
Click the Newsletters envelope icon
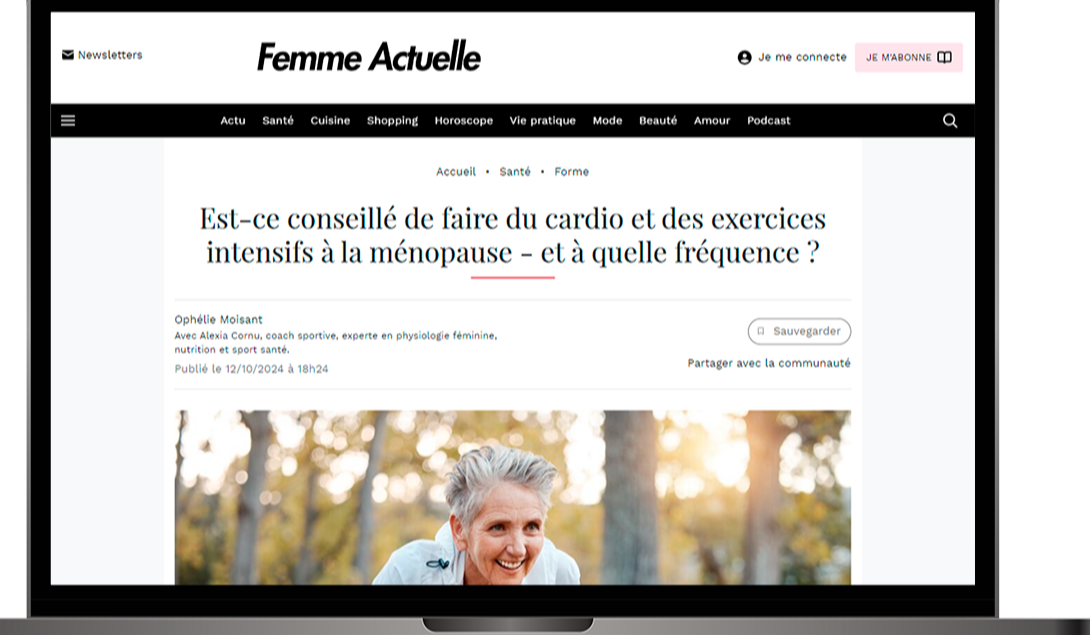pos(67,55)
